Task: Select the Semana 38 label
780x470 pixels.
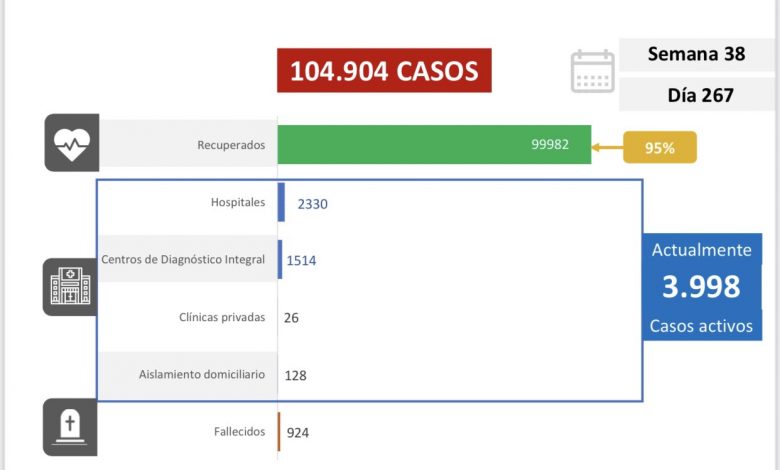Action: click(696, 54)
